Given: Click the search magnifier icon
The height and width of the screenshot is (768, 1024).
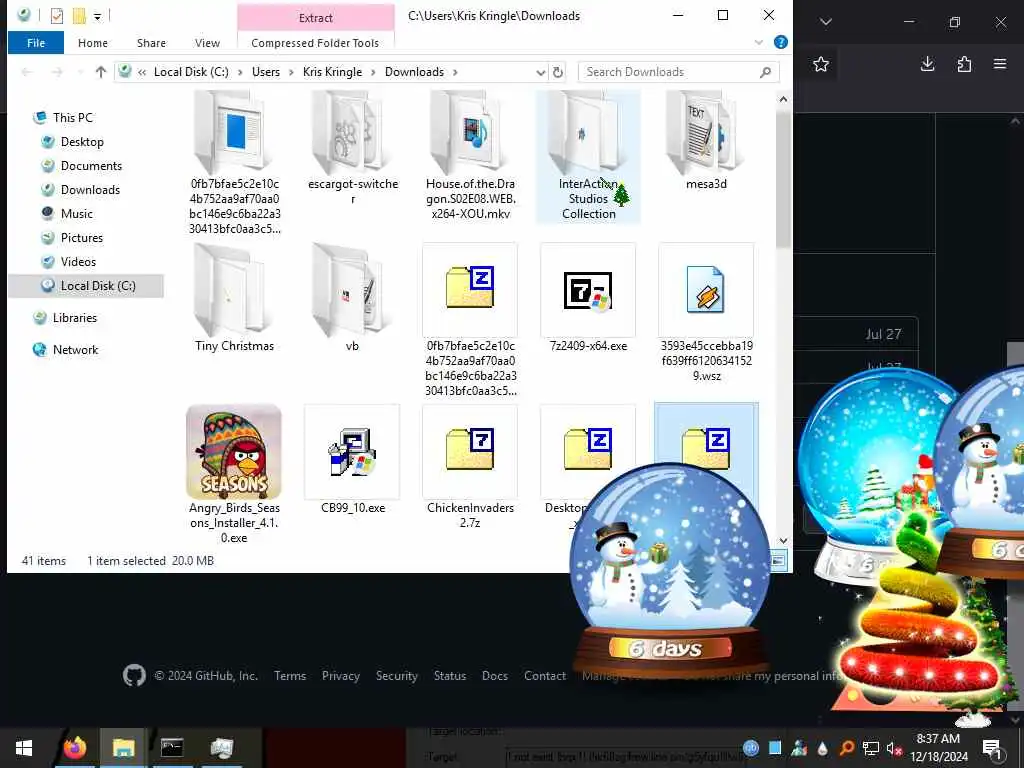Looking at the screenshot, I should 765,72.
